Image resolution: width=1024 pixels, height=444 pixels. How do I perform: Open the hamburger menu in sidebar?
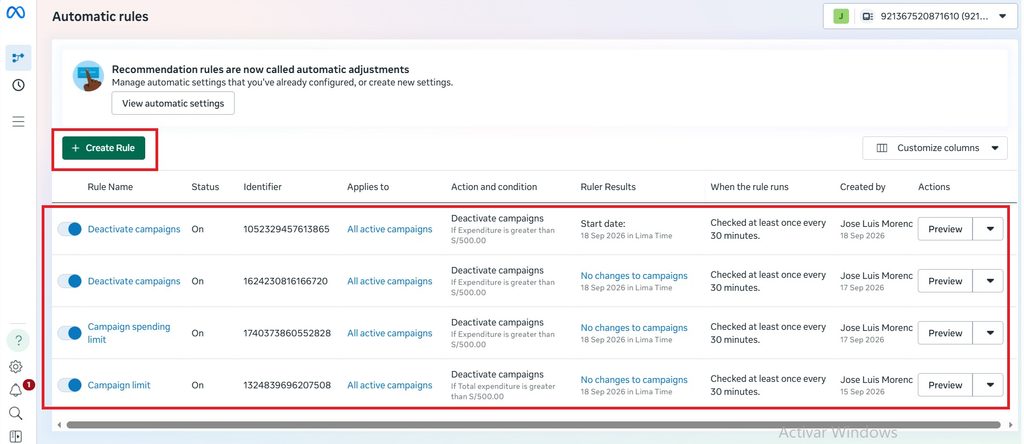tap(18, 121)
